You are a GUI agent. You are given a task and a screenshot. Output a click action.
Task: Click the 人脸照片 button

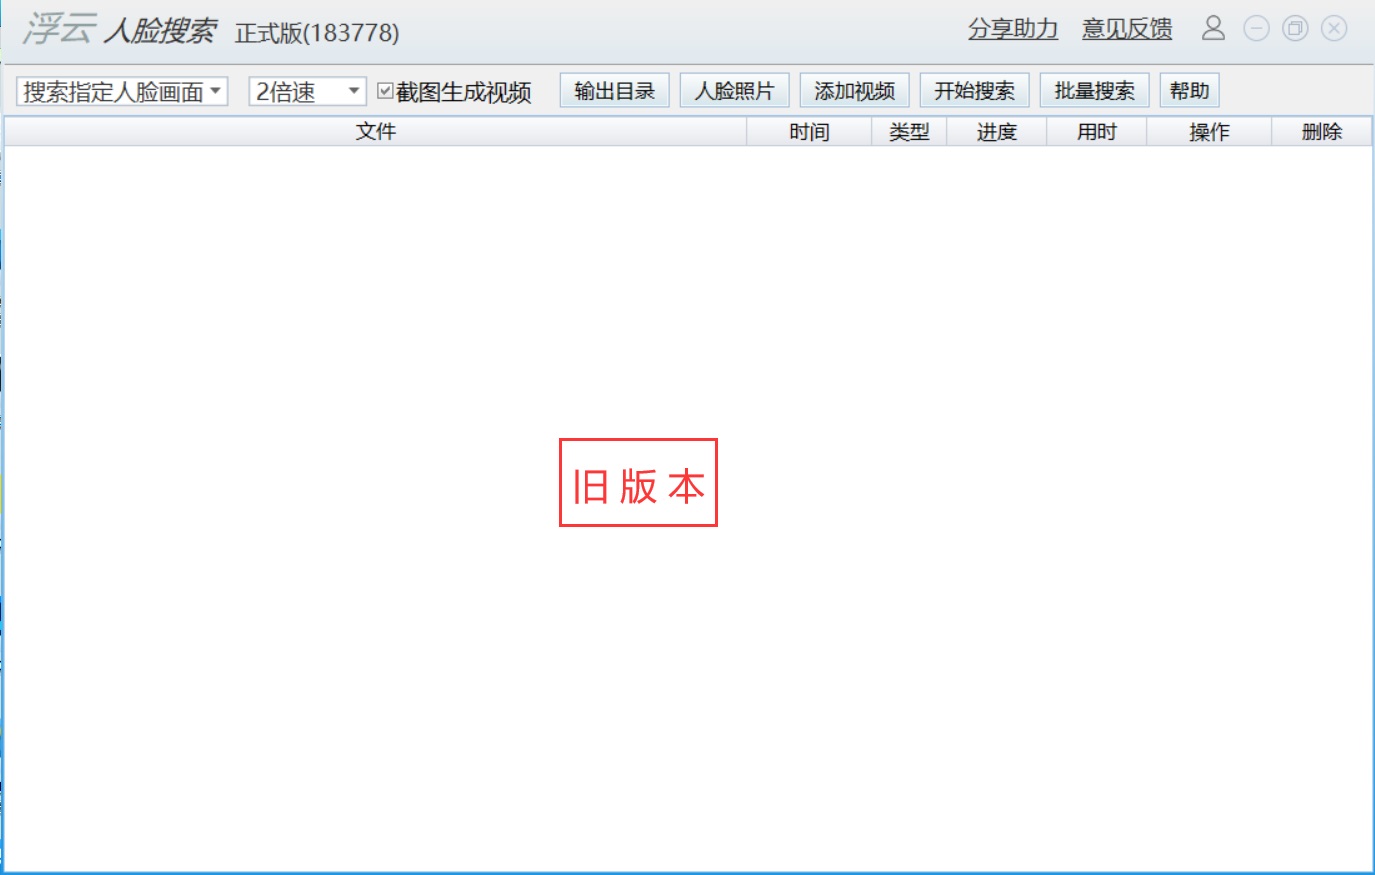click(734, 90)
